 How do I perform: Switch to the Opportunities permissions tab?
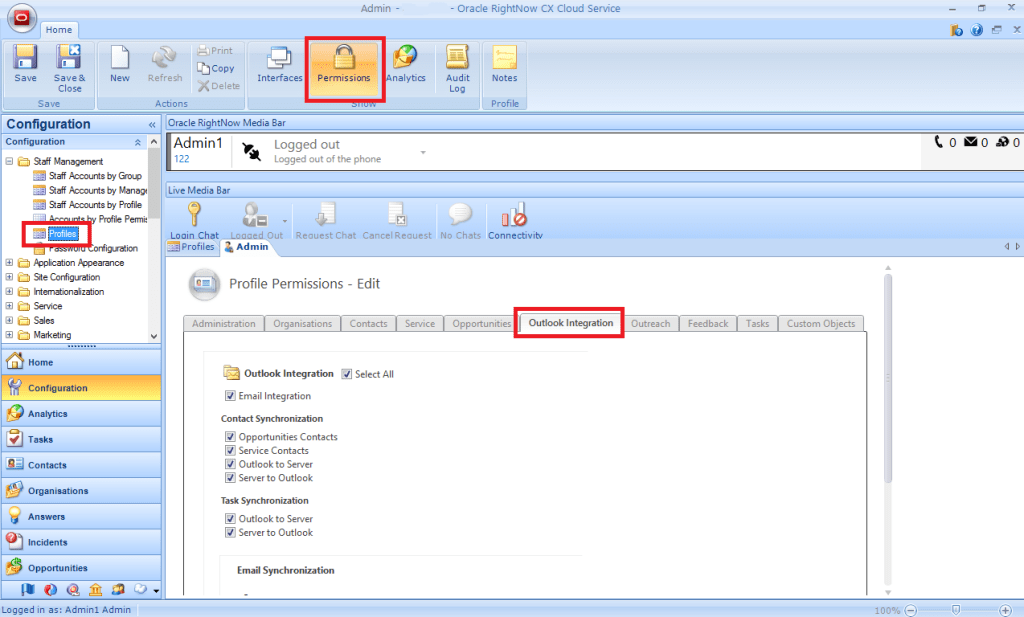tap(482, 324)
